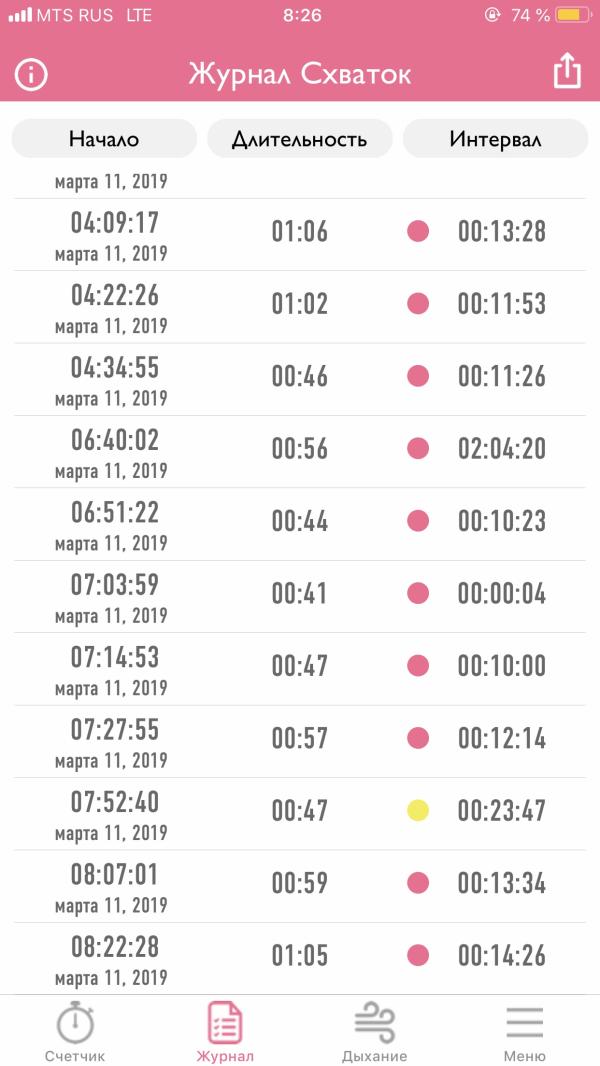This screenshot has height=1066, width=600.
Task: Tap duration 00:46 of 04:34:55 entry
Action: coord(299,376)
